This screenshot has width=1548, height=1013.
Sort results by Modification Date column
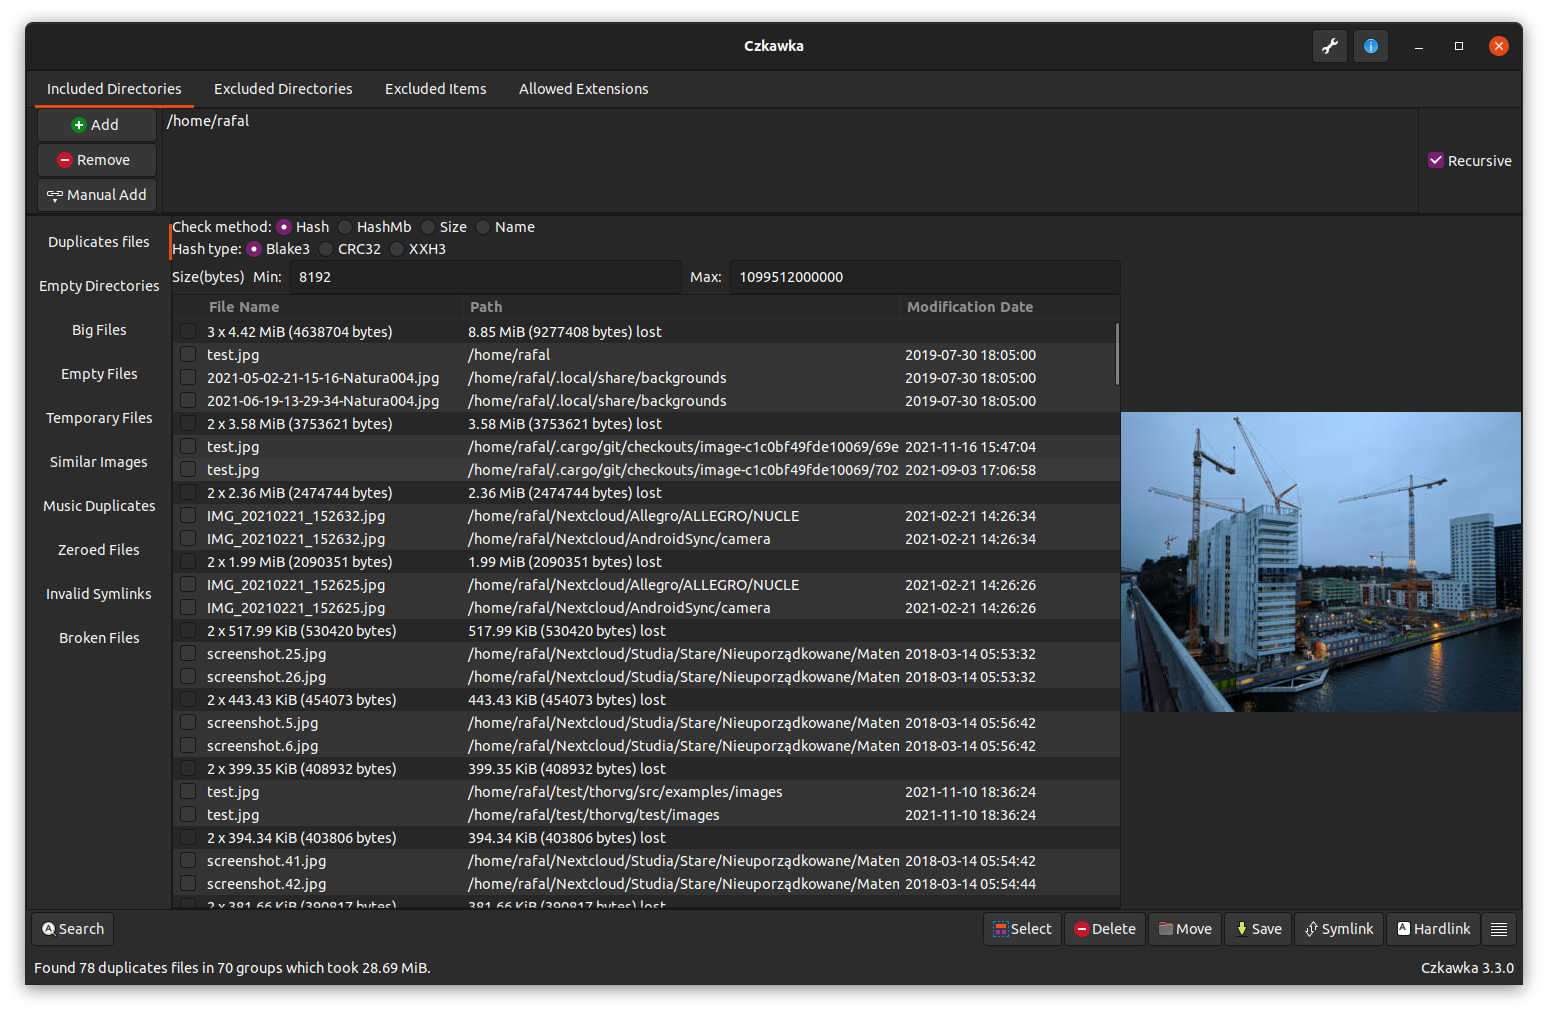click(x=969, y=307)
